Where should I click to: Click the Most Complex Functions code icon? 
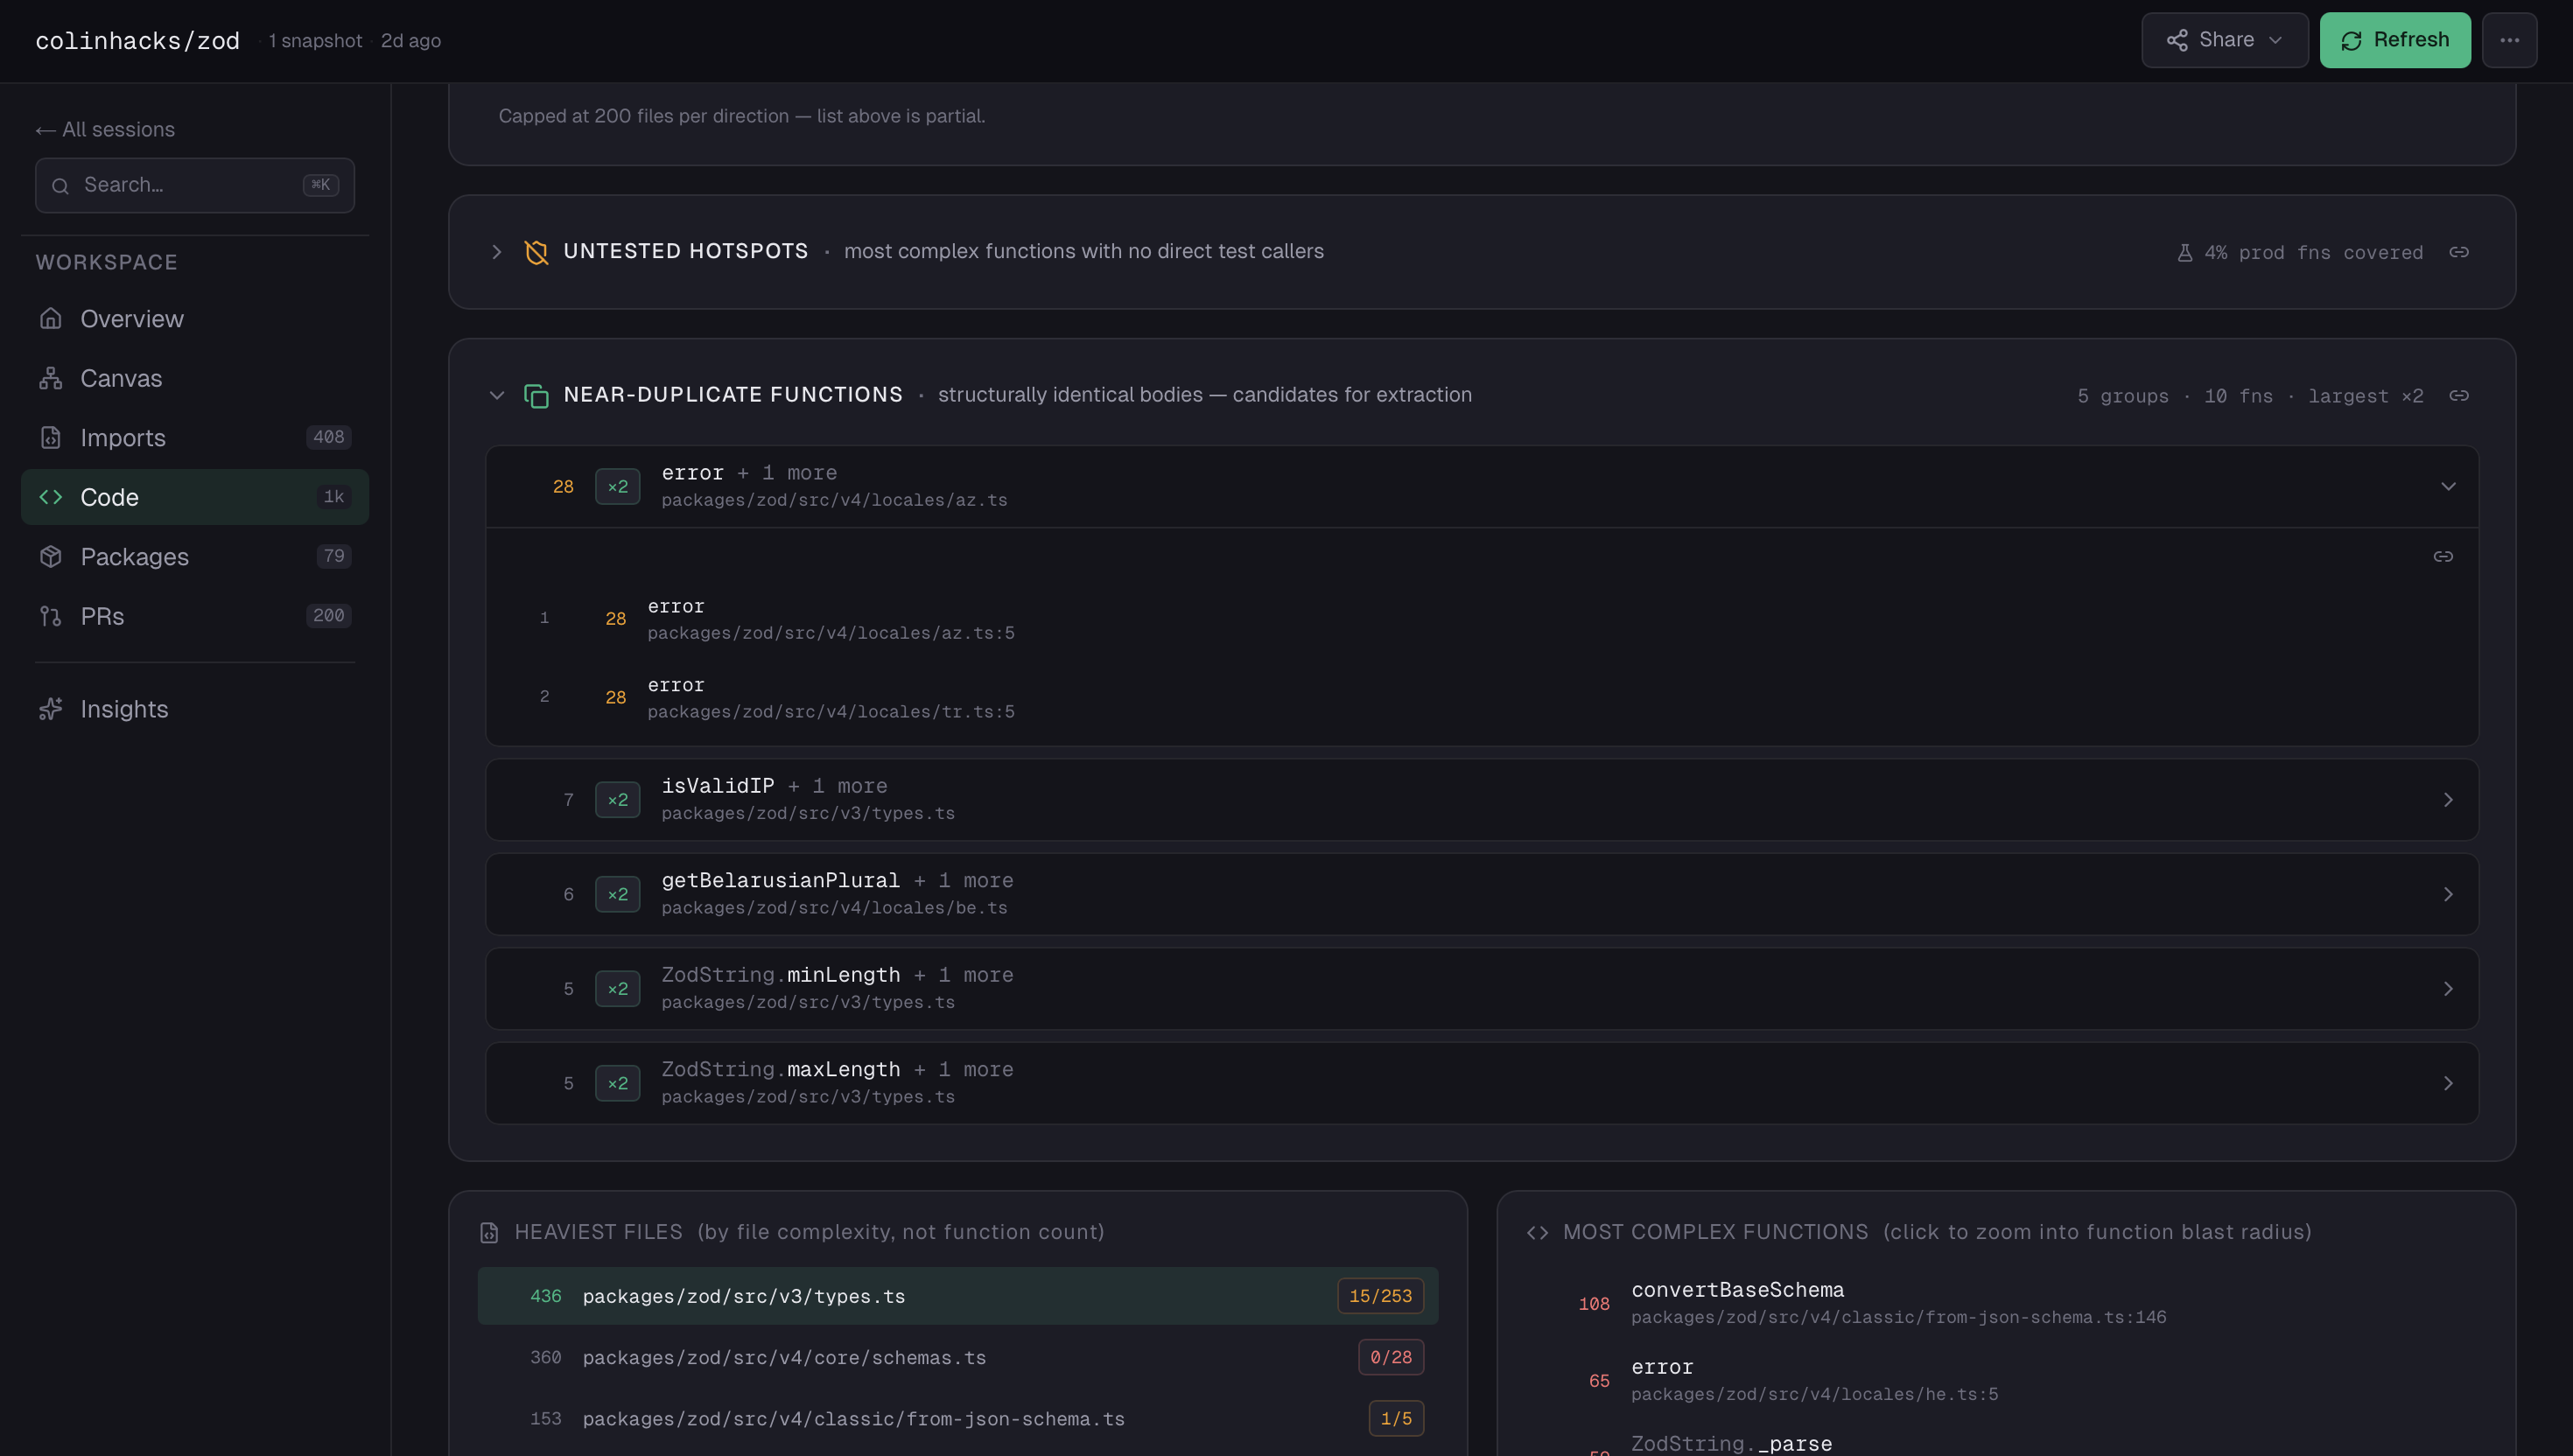(x=1538, y=1233)
